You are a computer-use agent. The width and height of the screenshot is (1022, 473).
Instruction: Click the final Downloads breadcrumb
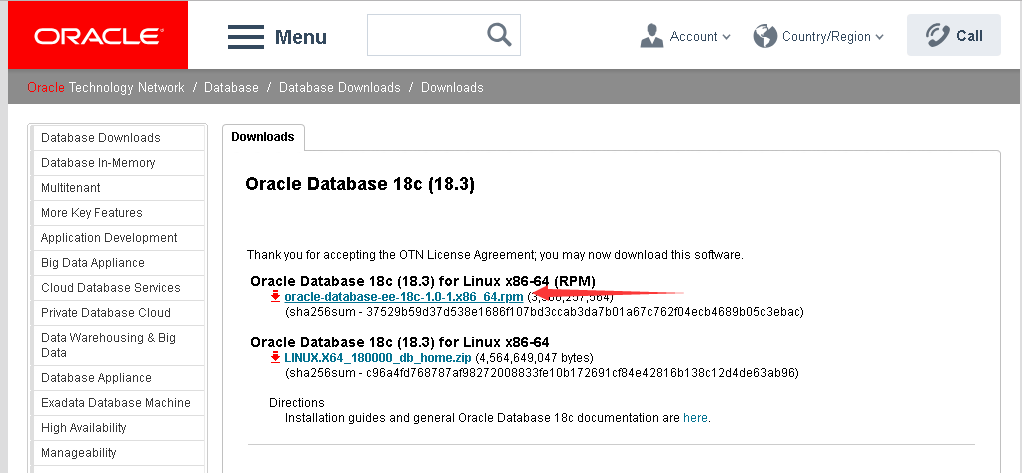point(452,87)
